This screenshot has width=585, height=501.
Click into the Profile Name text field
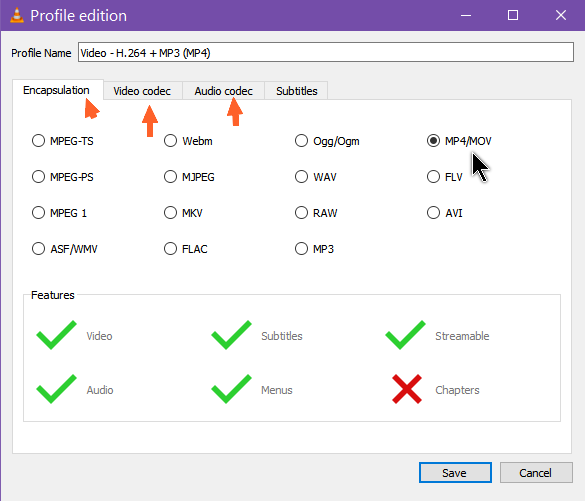click(x=326, y=53)
